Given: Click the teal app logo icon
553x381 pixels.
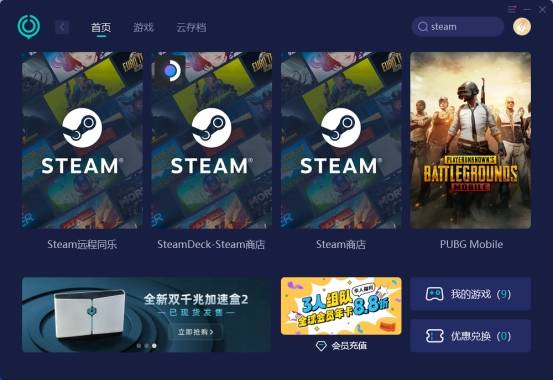Looking at the screenshot, I should pyautogui.click(x=29, y=26).
